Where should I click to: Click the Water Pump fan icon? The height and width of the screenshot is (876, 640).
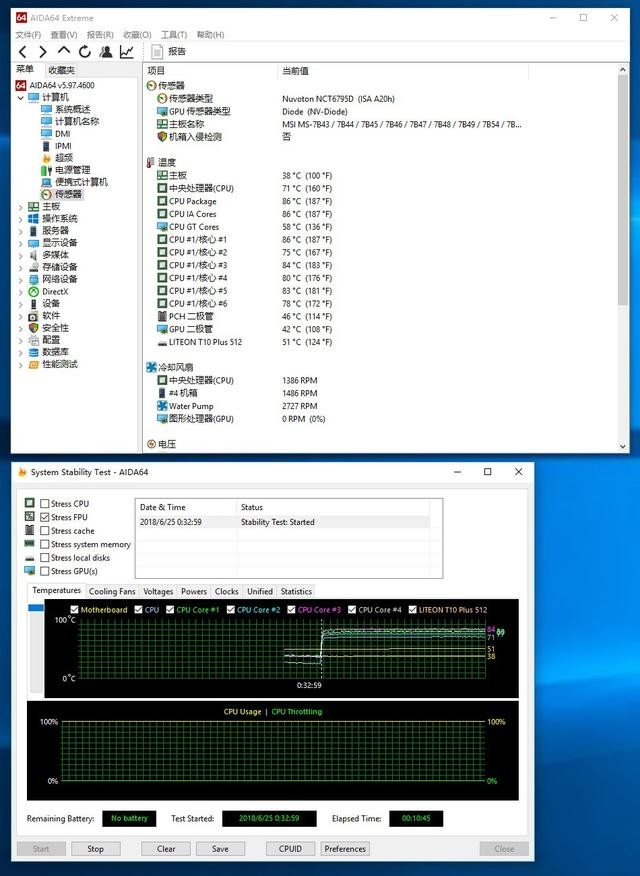tap(162, 406)
